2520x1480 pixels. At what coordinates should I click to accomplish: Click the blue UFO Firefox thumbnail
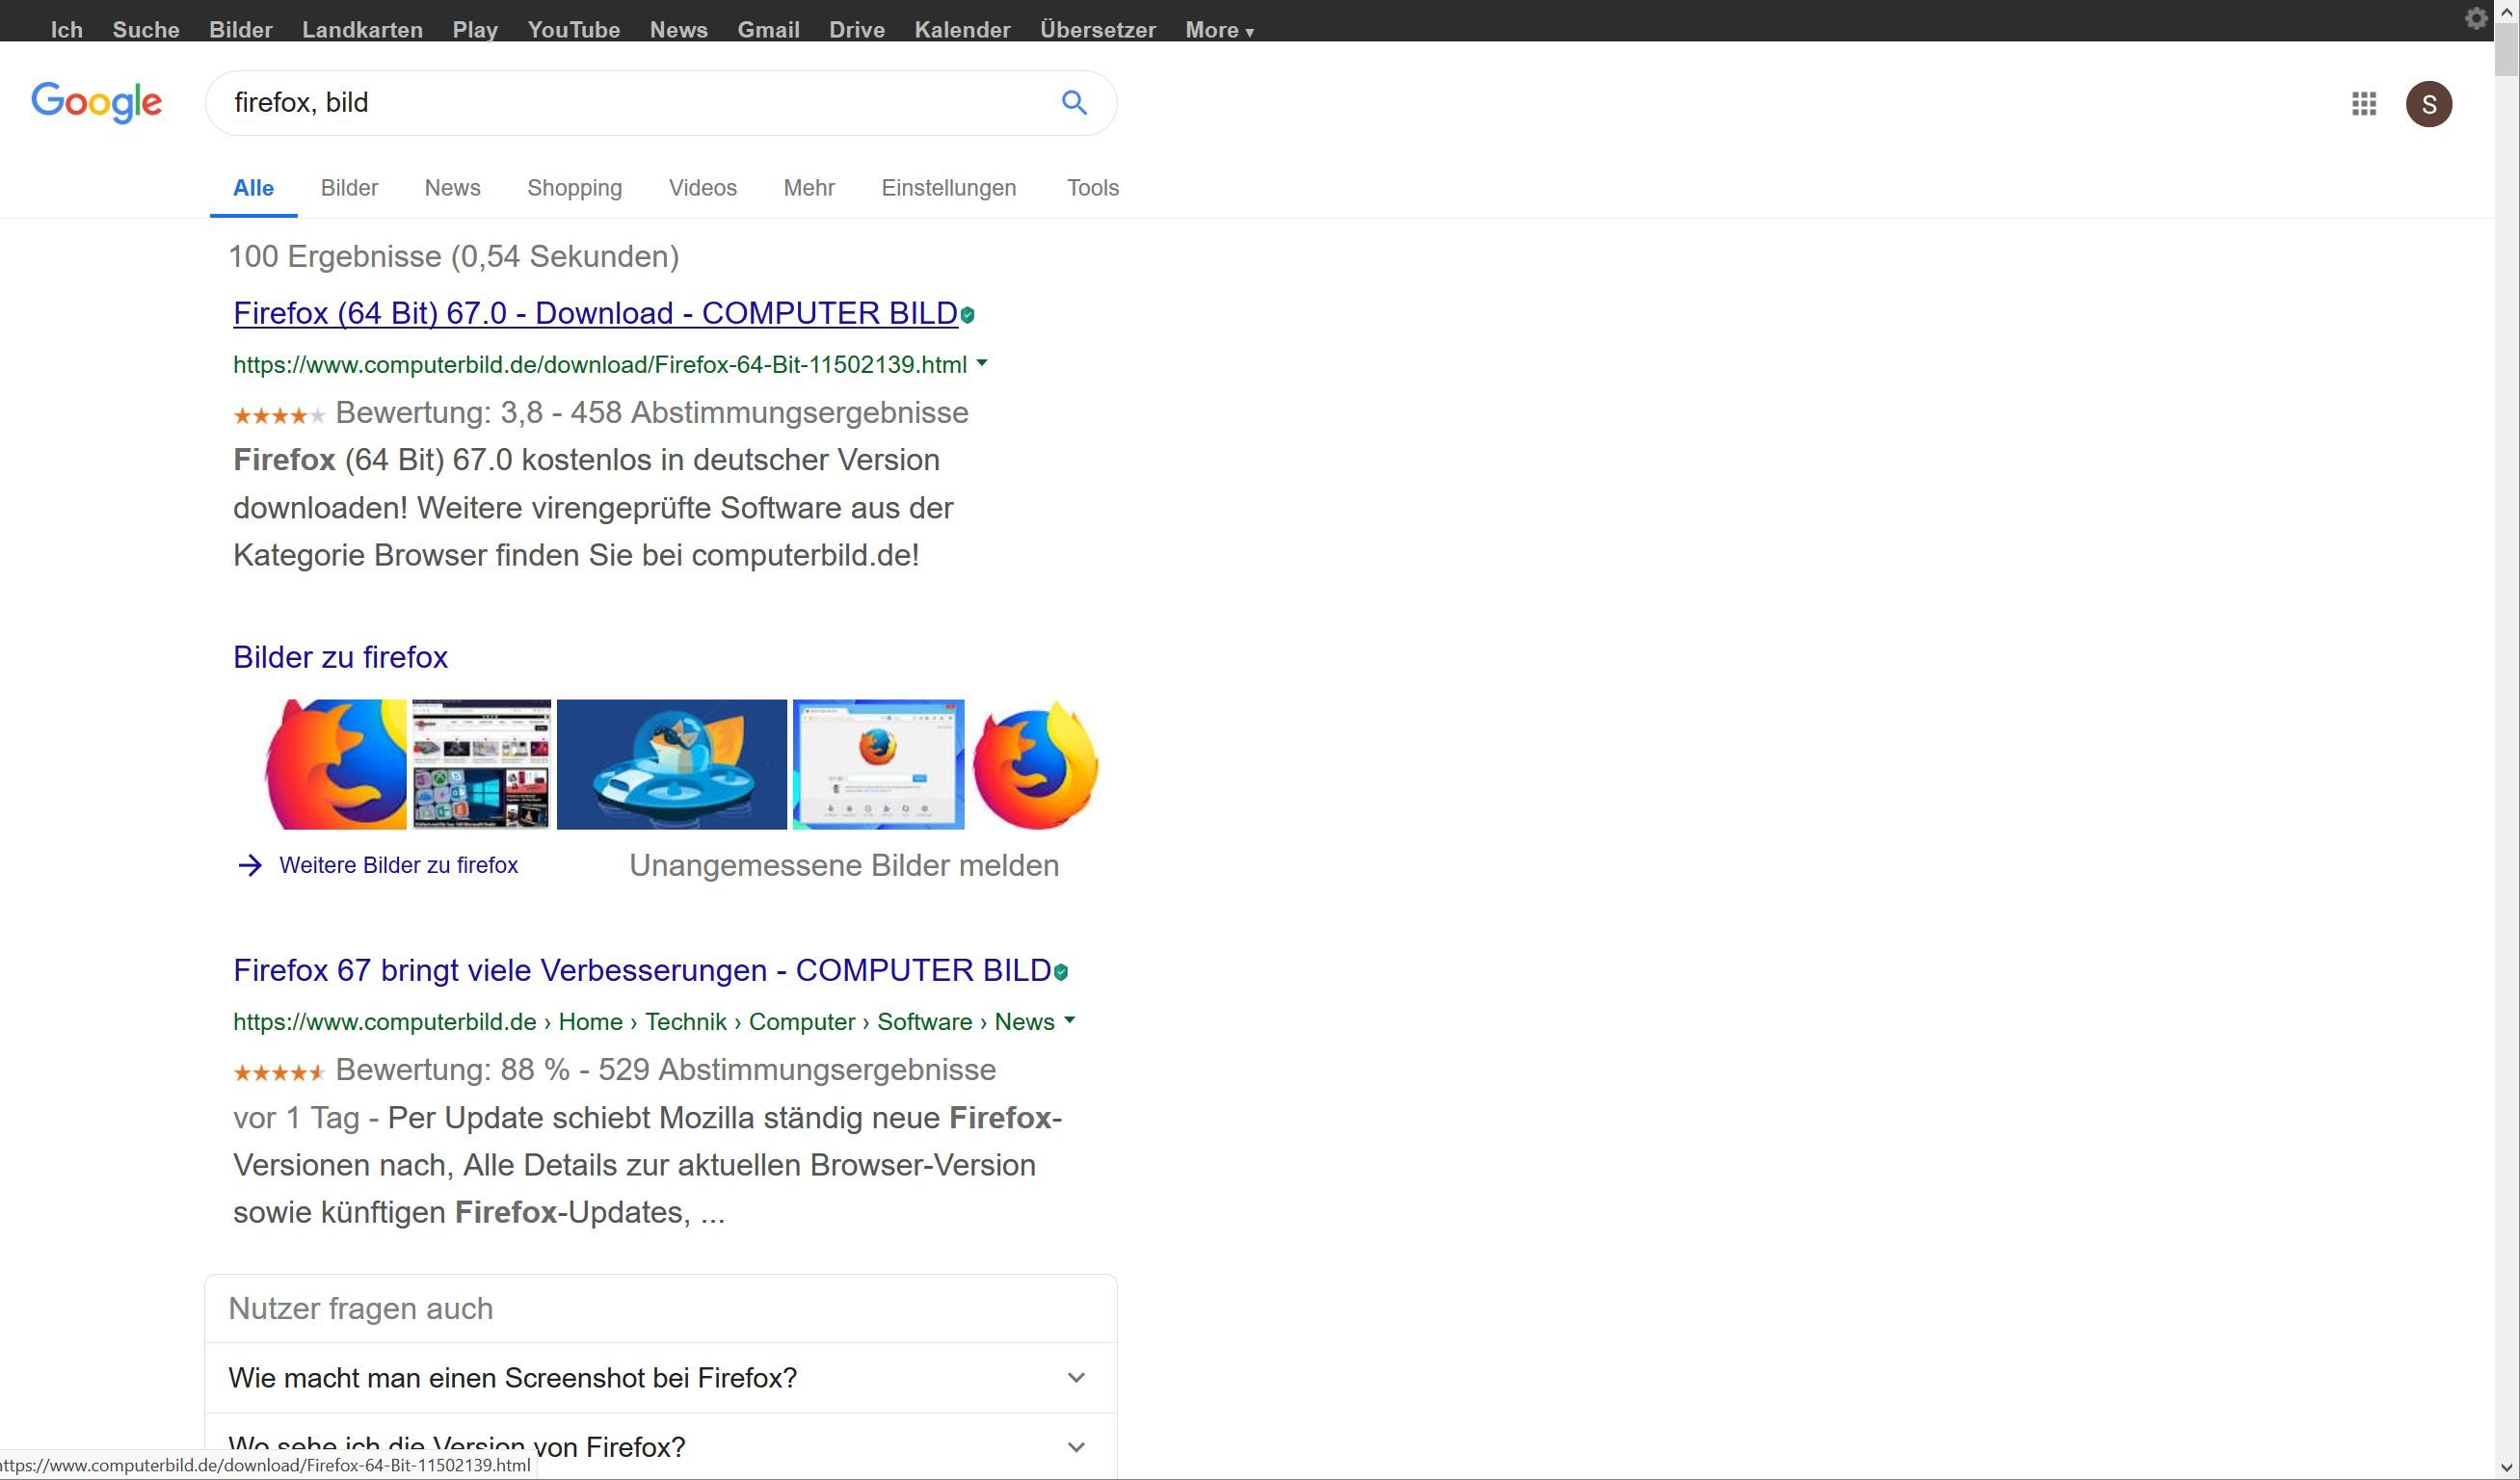(x=671, y=764)
